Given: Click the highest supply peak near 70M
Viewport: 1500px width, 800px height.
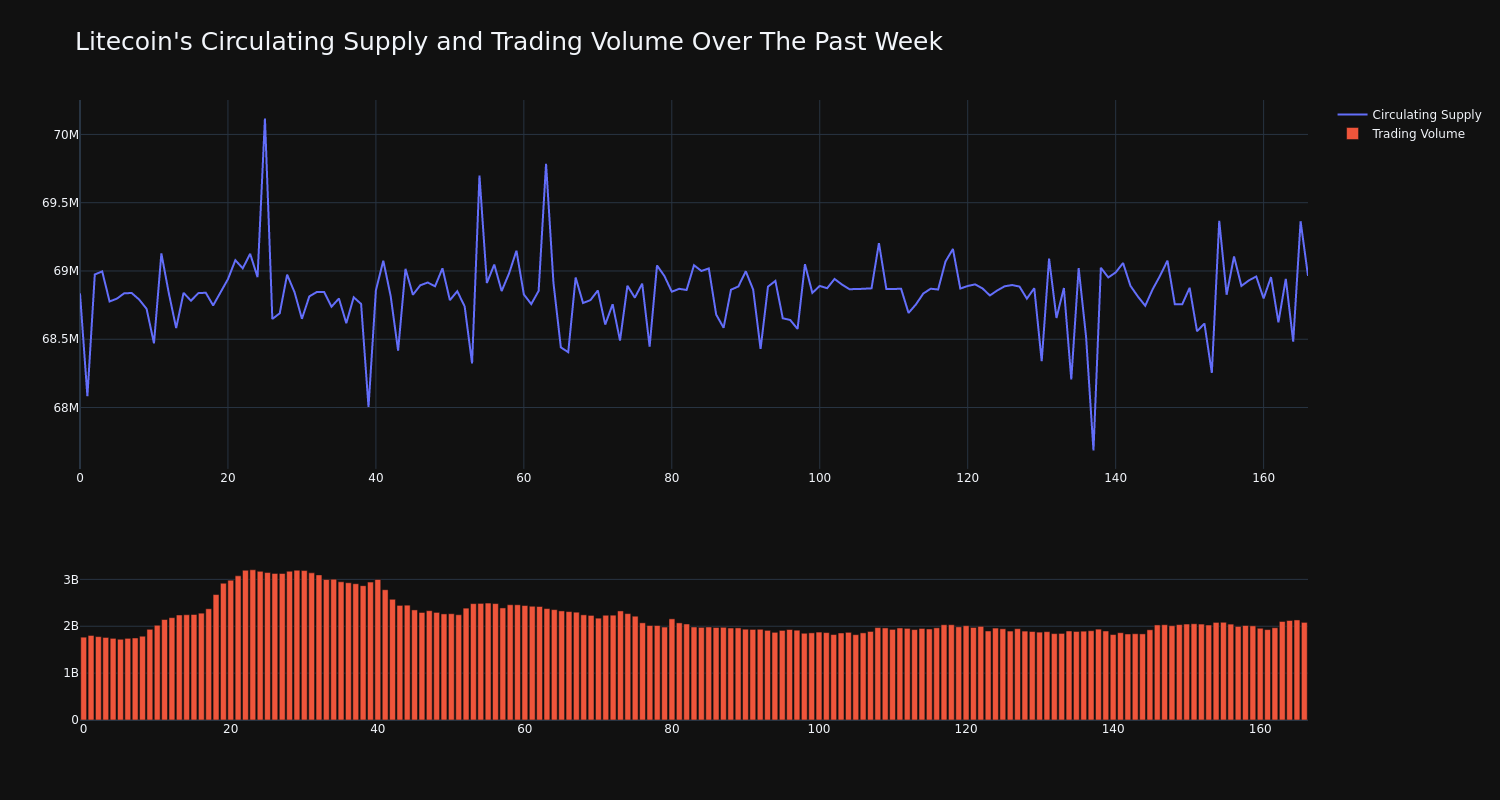Looking at the screenshot, I should [265, 119].
